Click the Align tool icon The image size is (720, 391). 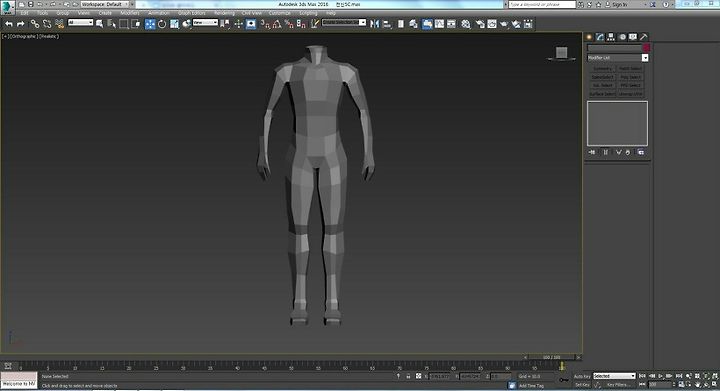pos(387,24)
